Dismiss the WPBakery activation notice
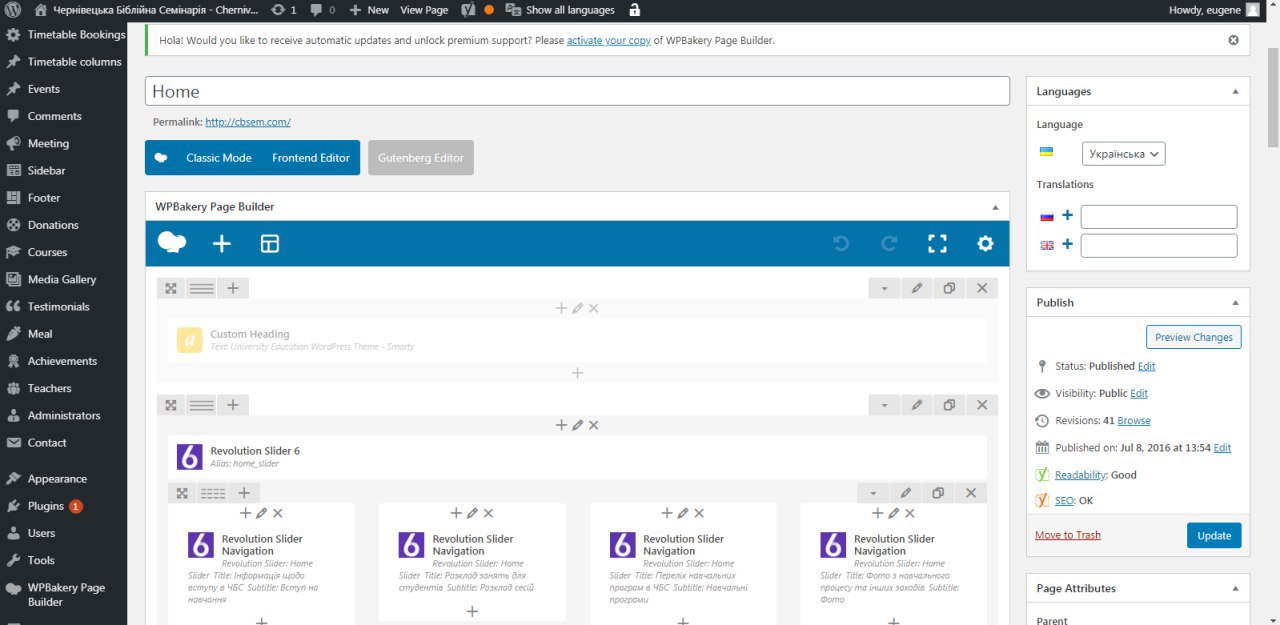Image resolution: width=1280 pixels, height=625 pixels. click(1233, 40)
